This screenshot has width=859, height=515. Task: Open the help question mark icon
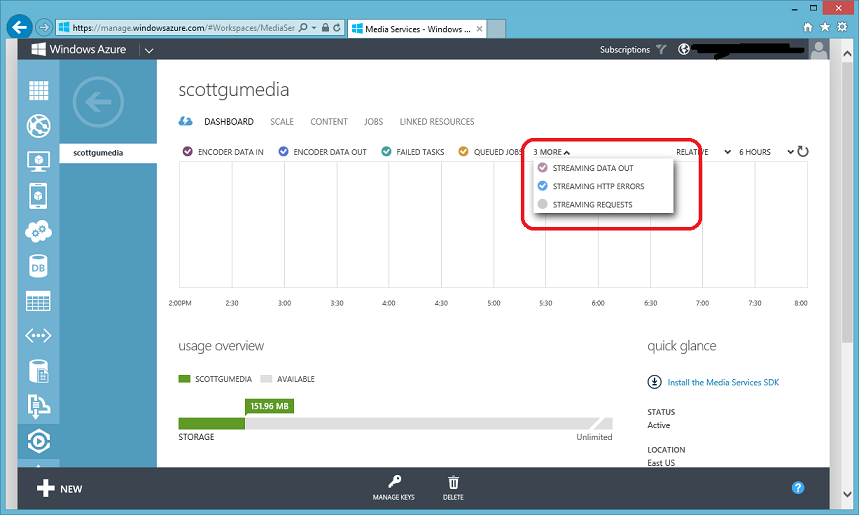click(798, 488)
